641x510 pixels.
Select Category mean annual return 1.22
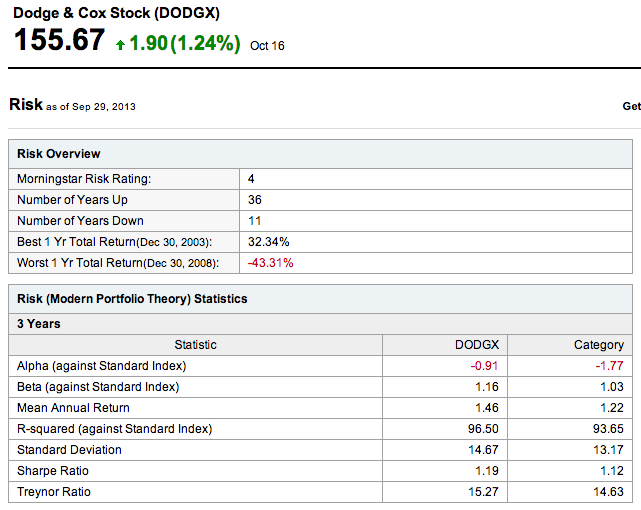click(x=612, y=408)
